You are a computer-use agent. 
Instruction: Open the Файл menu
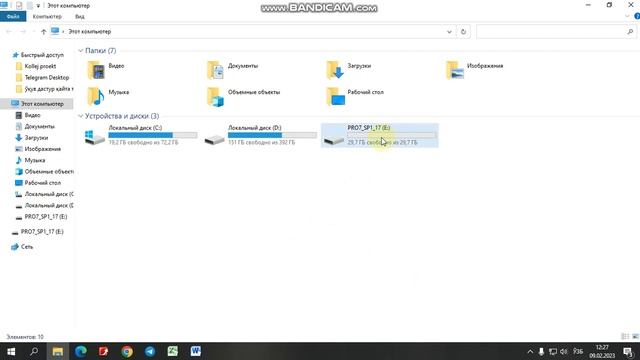coord(13,16)
